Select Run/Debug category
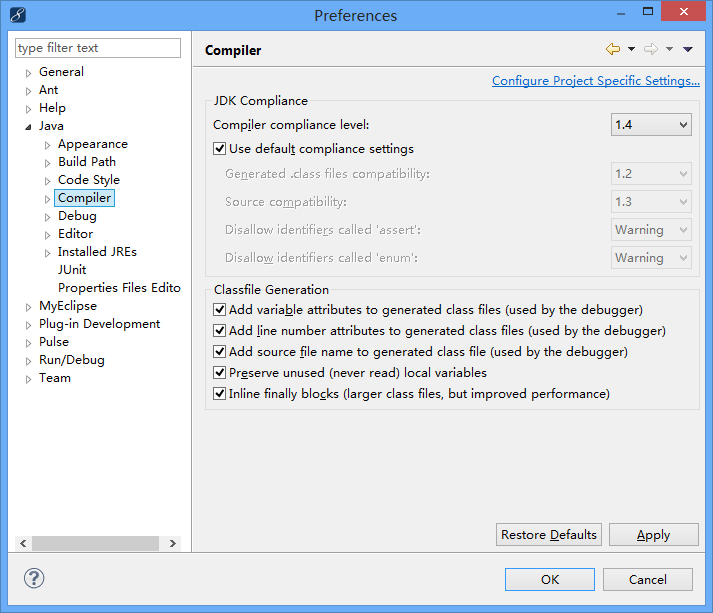This screenshot has width=713, height=613. pos(72,360)
